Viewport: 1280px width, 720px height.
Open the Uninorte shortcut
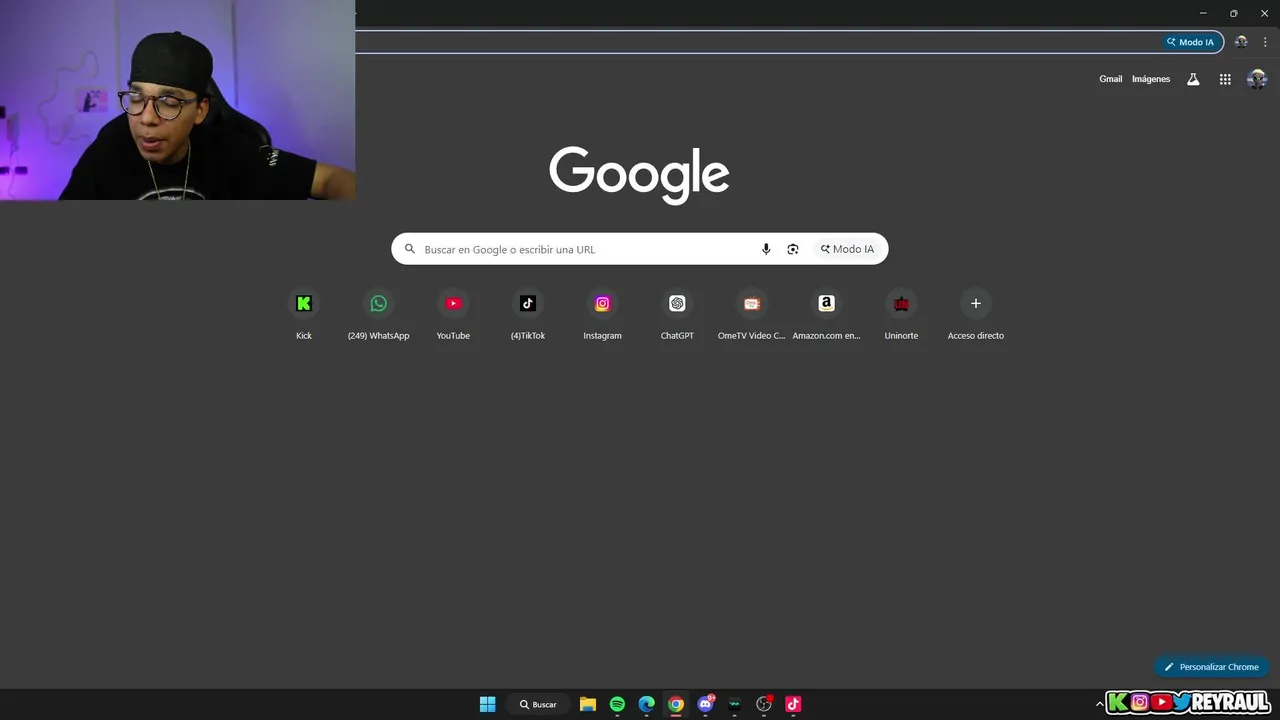pos(901,314)
